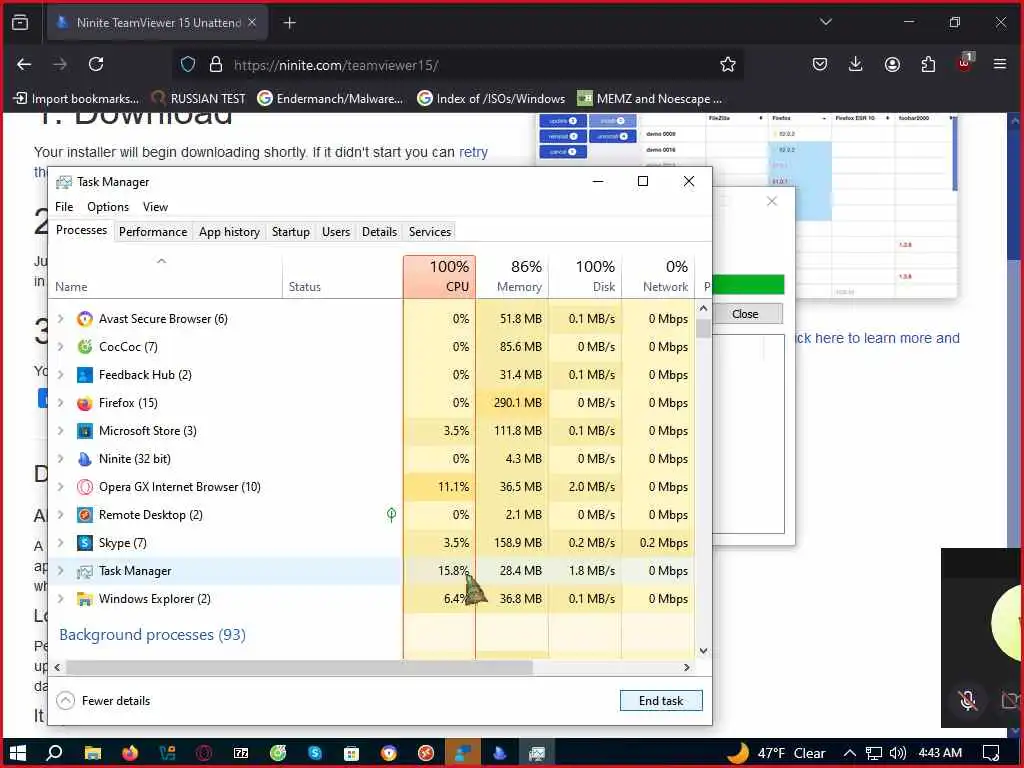
Task: Expand Firefox process group
Action: pyautogui.click(x=61, y=403)
